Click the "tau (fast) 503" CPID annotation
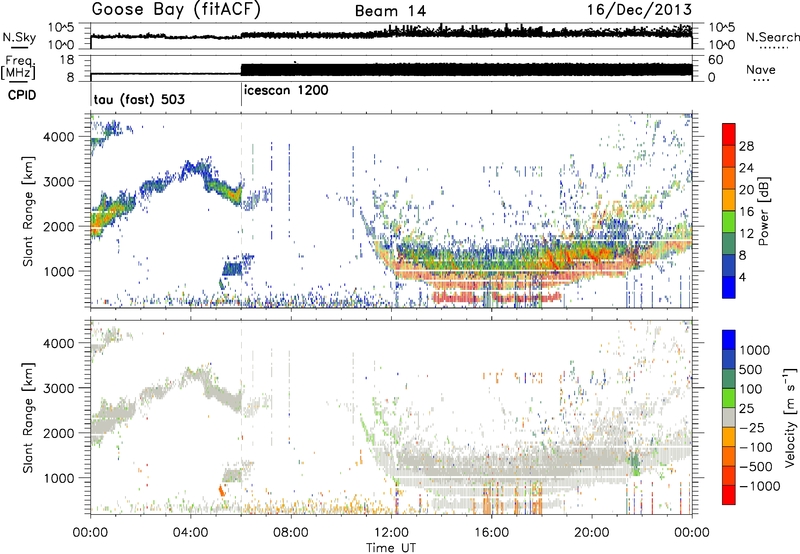The width and height of the screenshot is (800, 554). point(139,99)
